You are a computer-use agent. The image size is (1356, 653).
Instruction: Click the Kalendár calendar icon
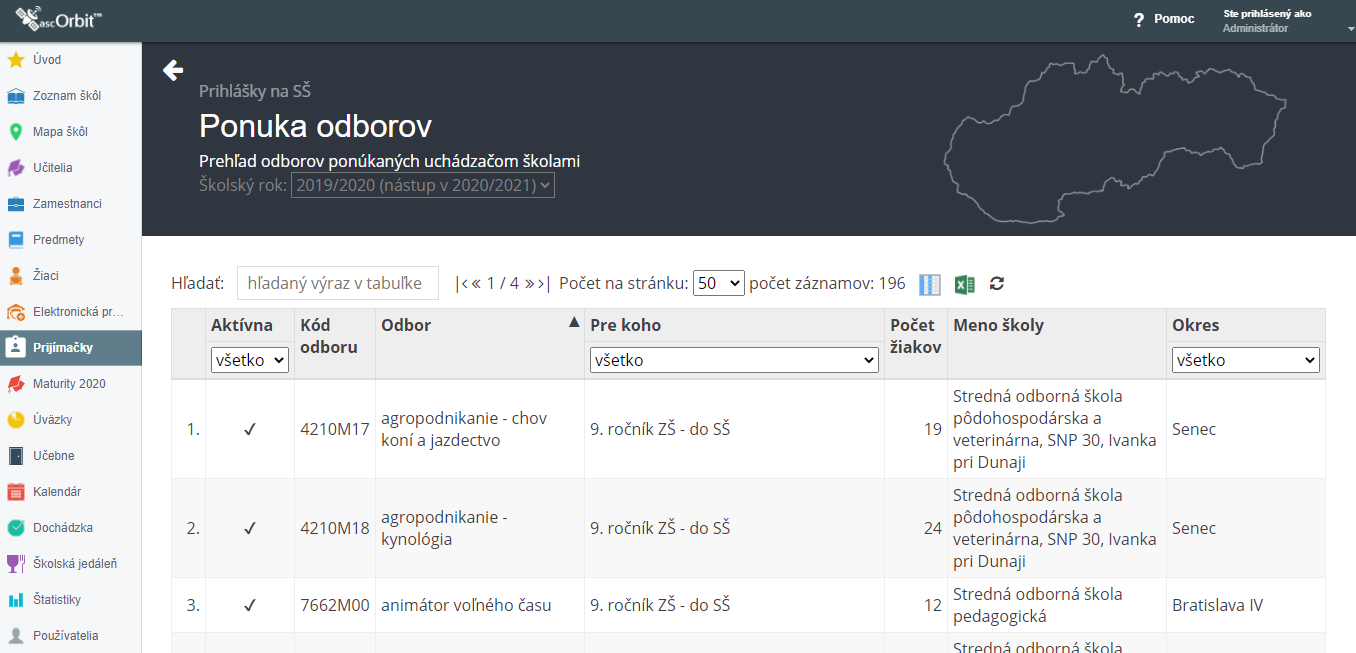[x=15, y=492]
